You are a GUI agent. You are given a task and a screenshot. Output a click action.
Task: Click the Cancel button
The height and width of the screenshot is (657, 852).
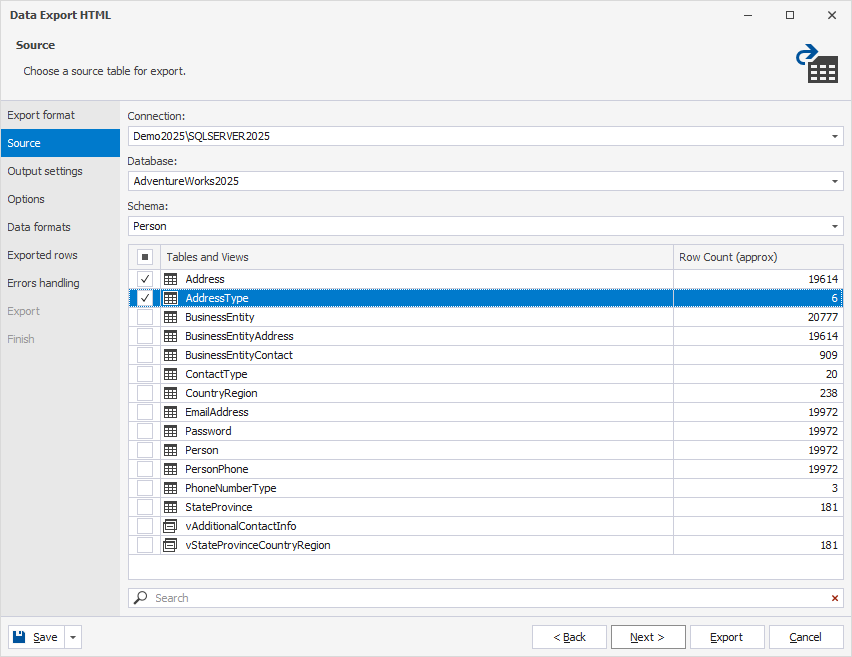point(806,637)
